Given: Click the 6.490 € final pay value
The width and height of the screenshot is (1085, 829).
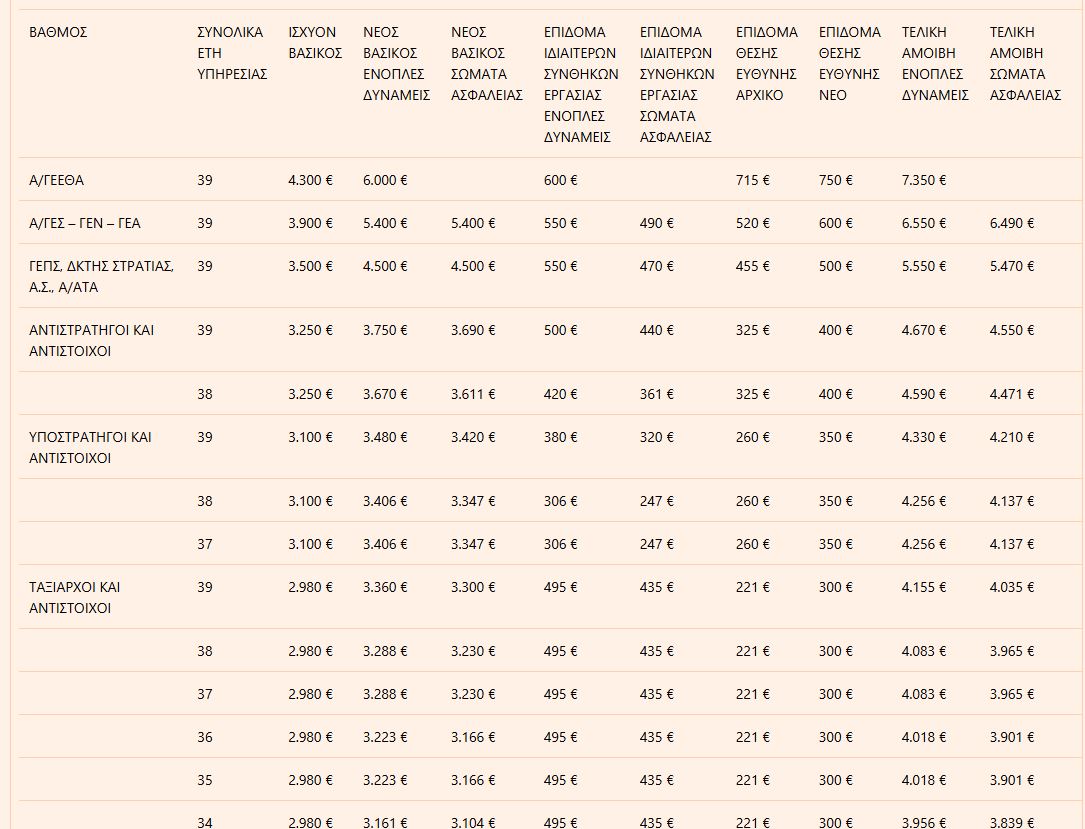Looking at the screenshot, I should pyautogui.click(x=1011, y=223).
